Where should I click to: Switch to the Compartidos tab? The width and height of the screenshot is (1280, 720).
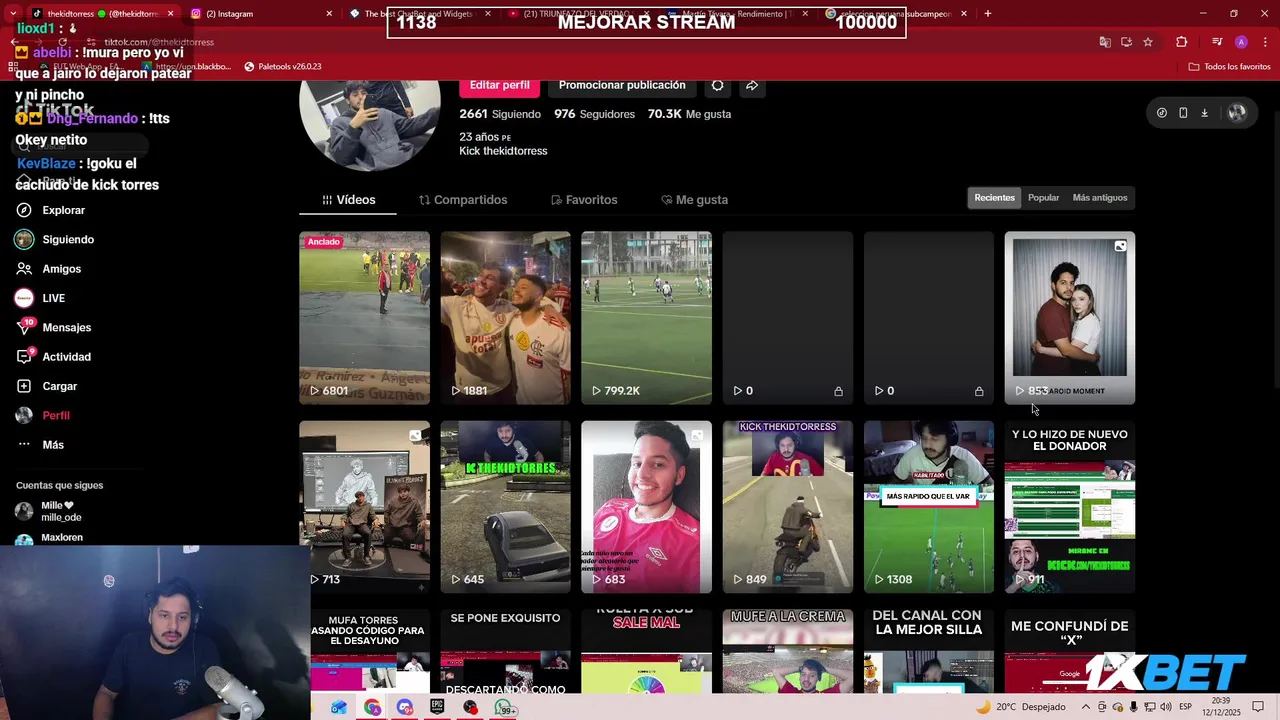pyautogui.click(x=463, y=200)
